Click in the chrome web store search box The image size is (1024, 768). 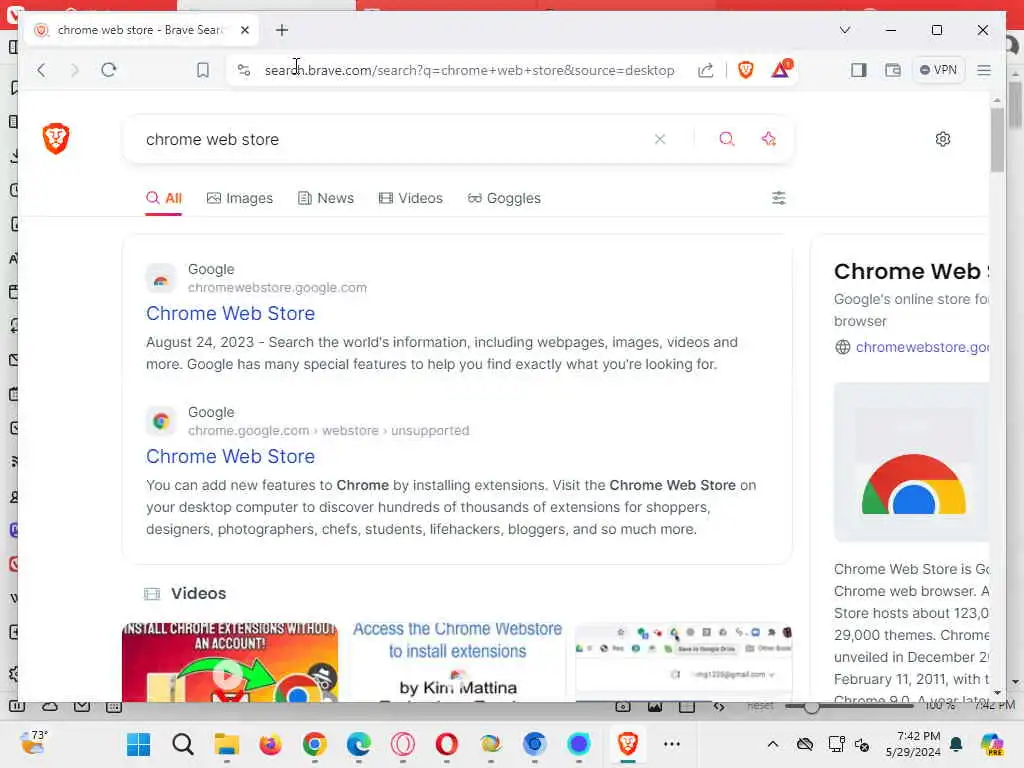click(392, 139)
